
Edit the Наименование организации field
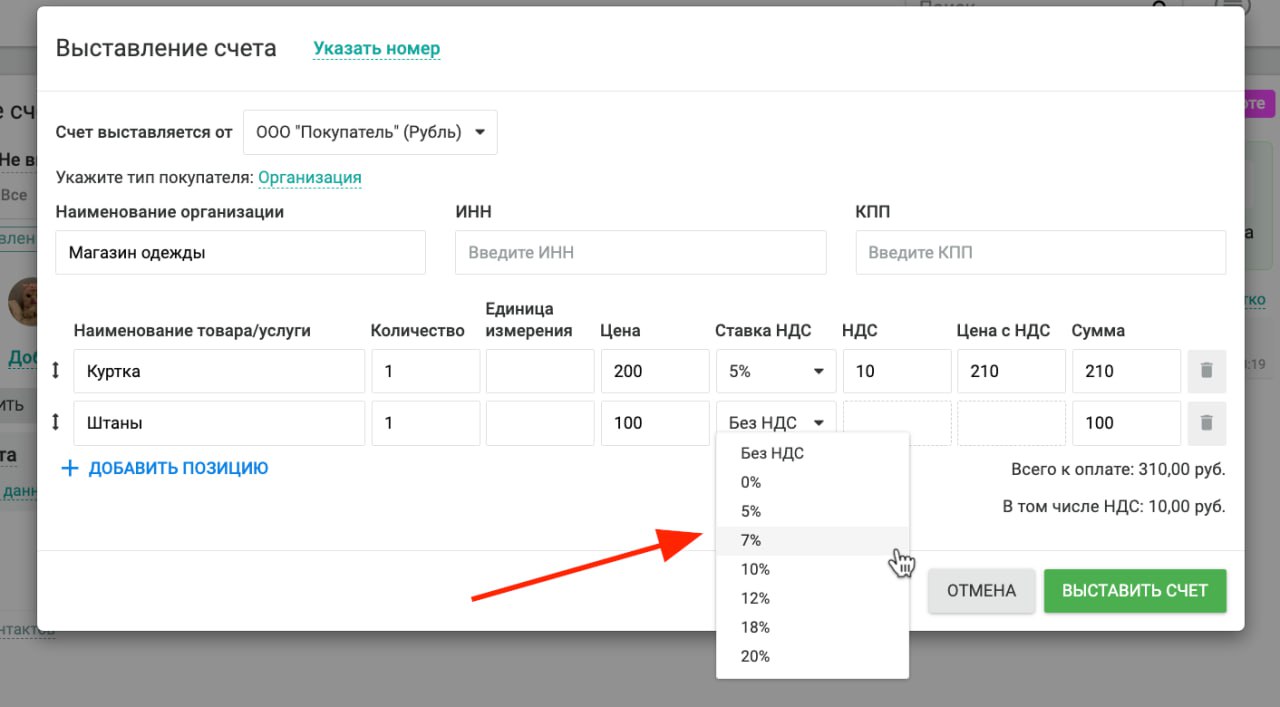[x=240, y=253]
